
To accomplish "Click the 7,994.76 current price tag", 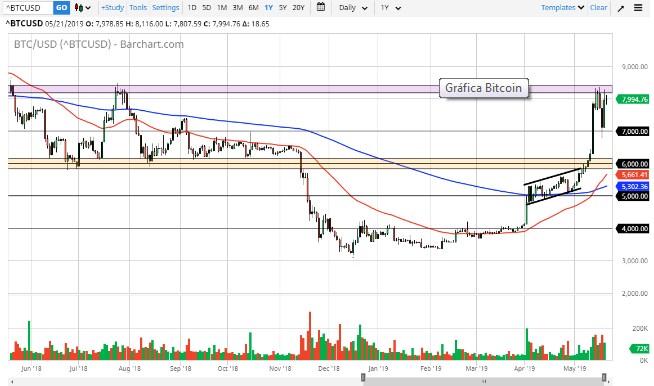I will pos(633,99).
